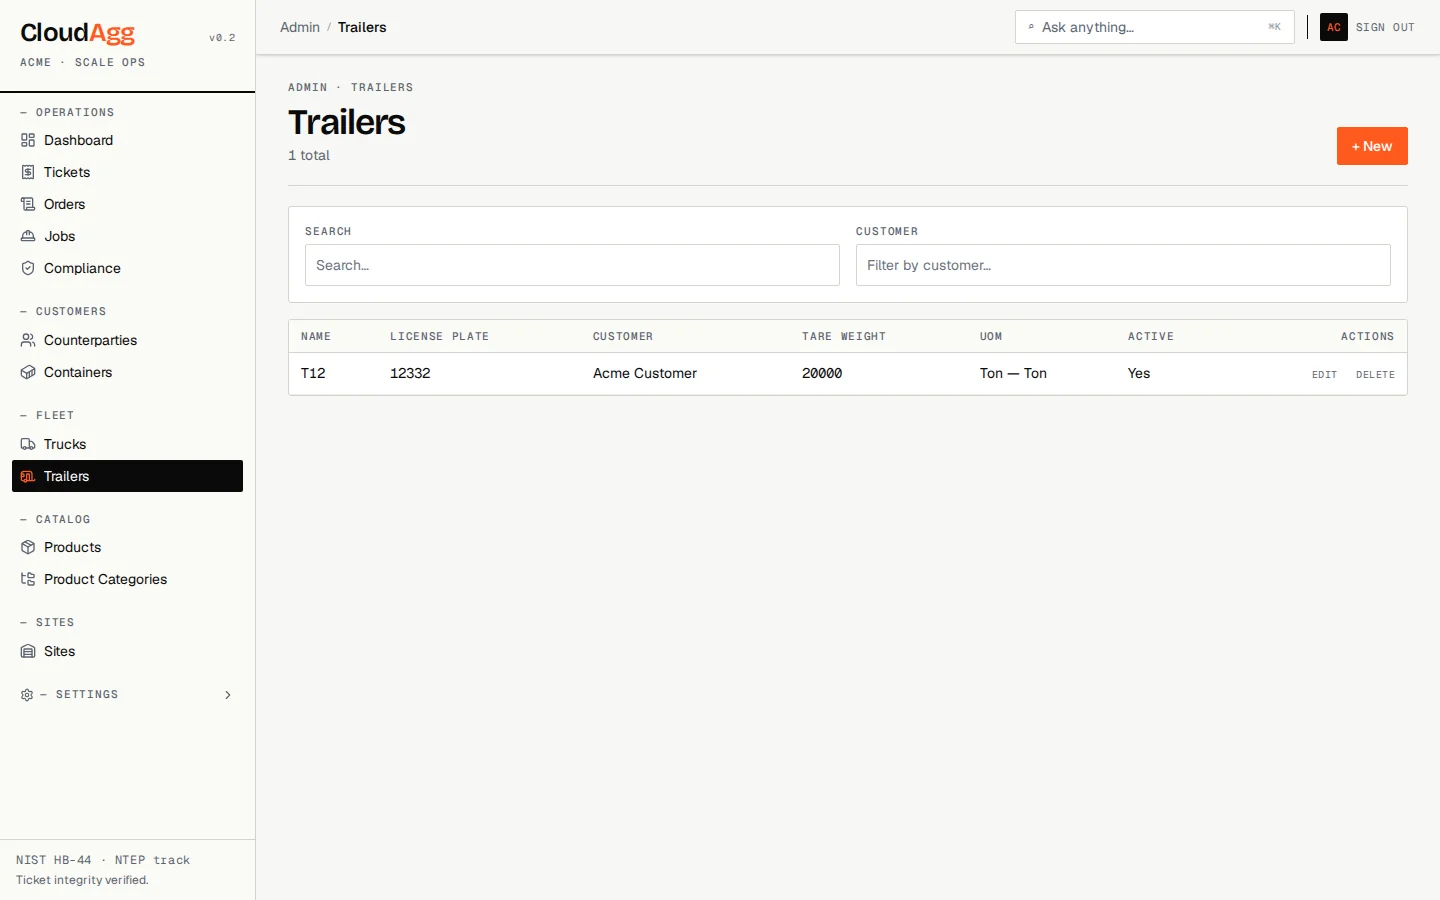Screen dimensions: 1440x900
Task: Collapse the Customers section header
Action: coord(63,311)
